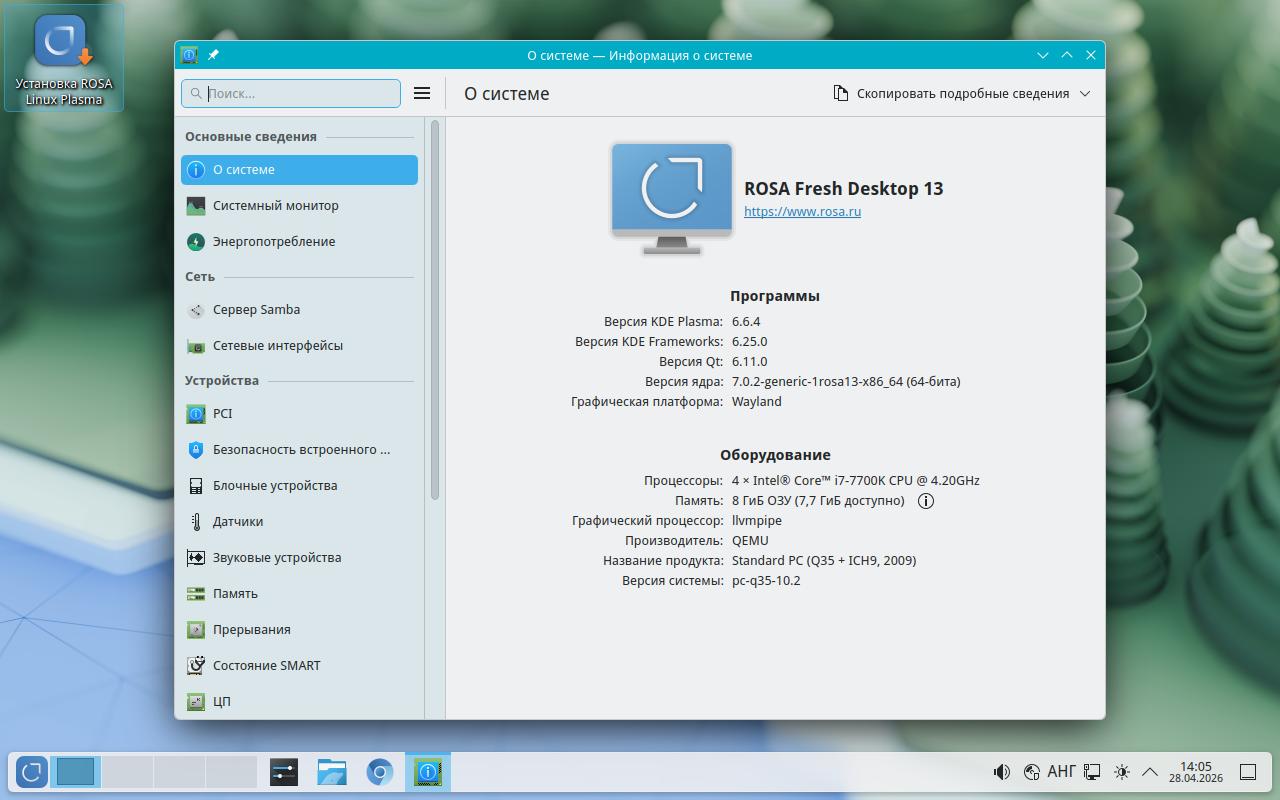Toggle the pin window icon in titlebar

pyautogui.click(x=213, y=55)
